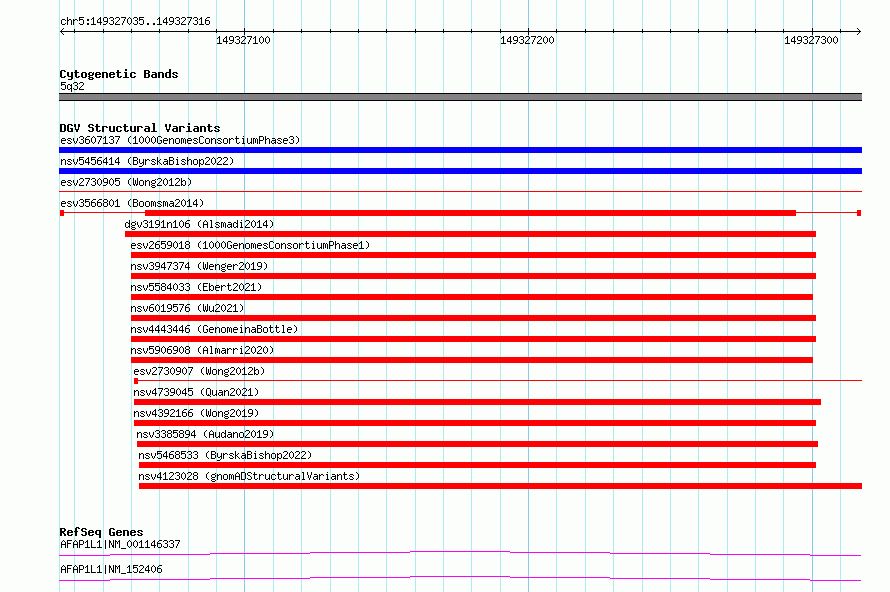Click nsv5906908 (Almarri2020) variant label
Screen dimensions: 890x592
coord(202,350)
